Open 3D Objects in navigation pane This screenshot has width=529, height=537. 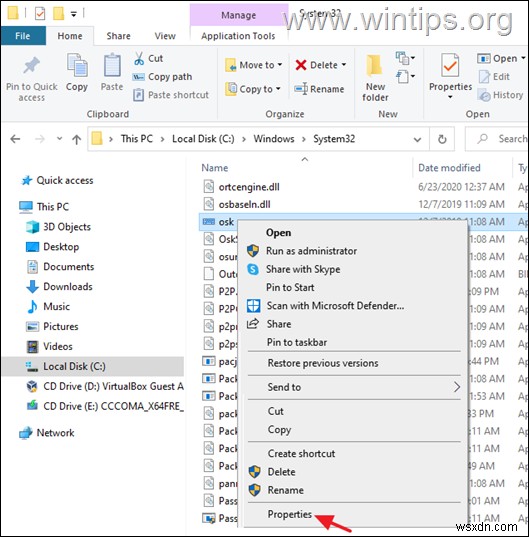coord(59,227)
